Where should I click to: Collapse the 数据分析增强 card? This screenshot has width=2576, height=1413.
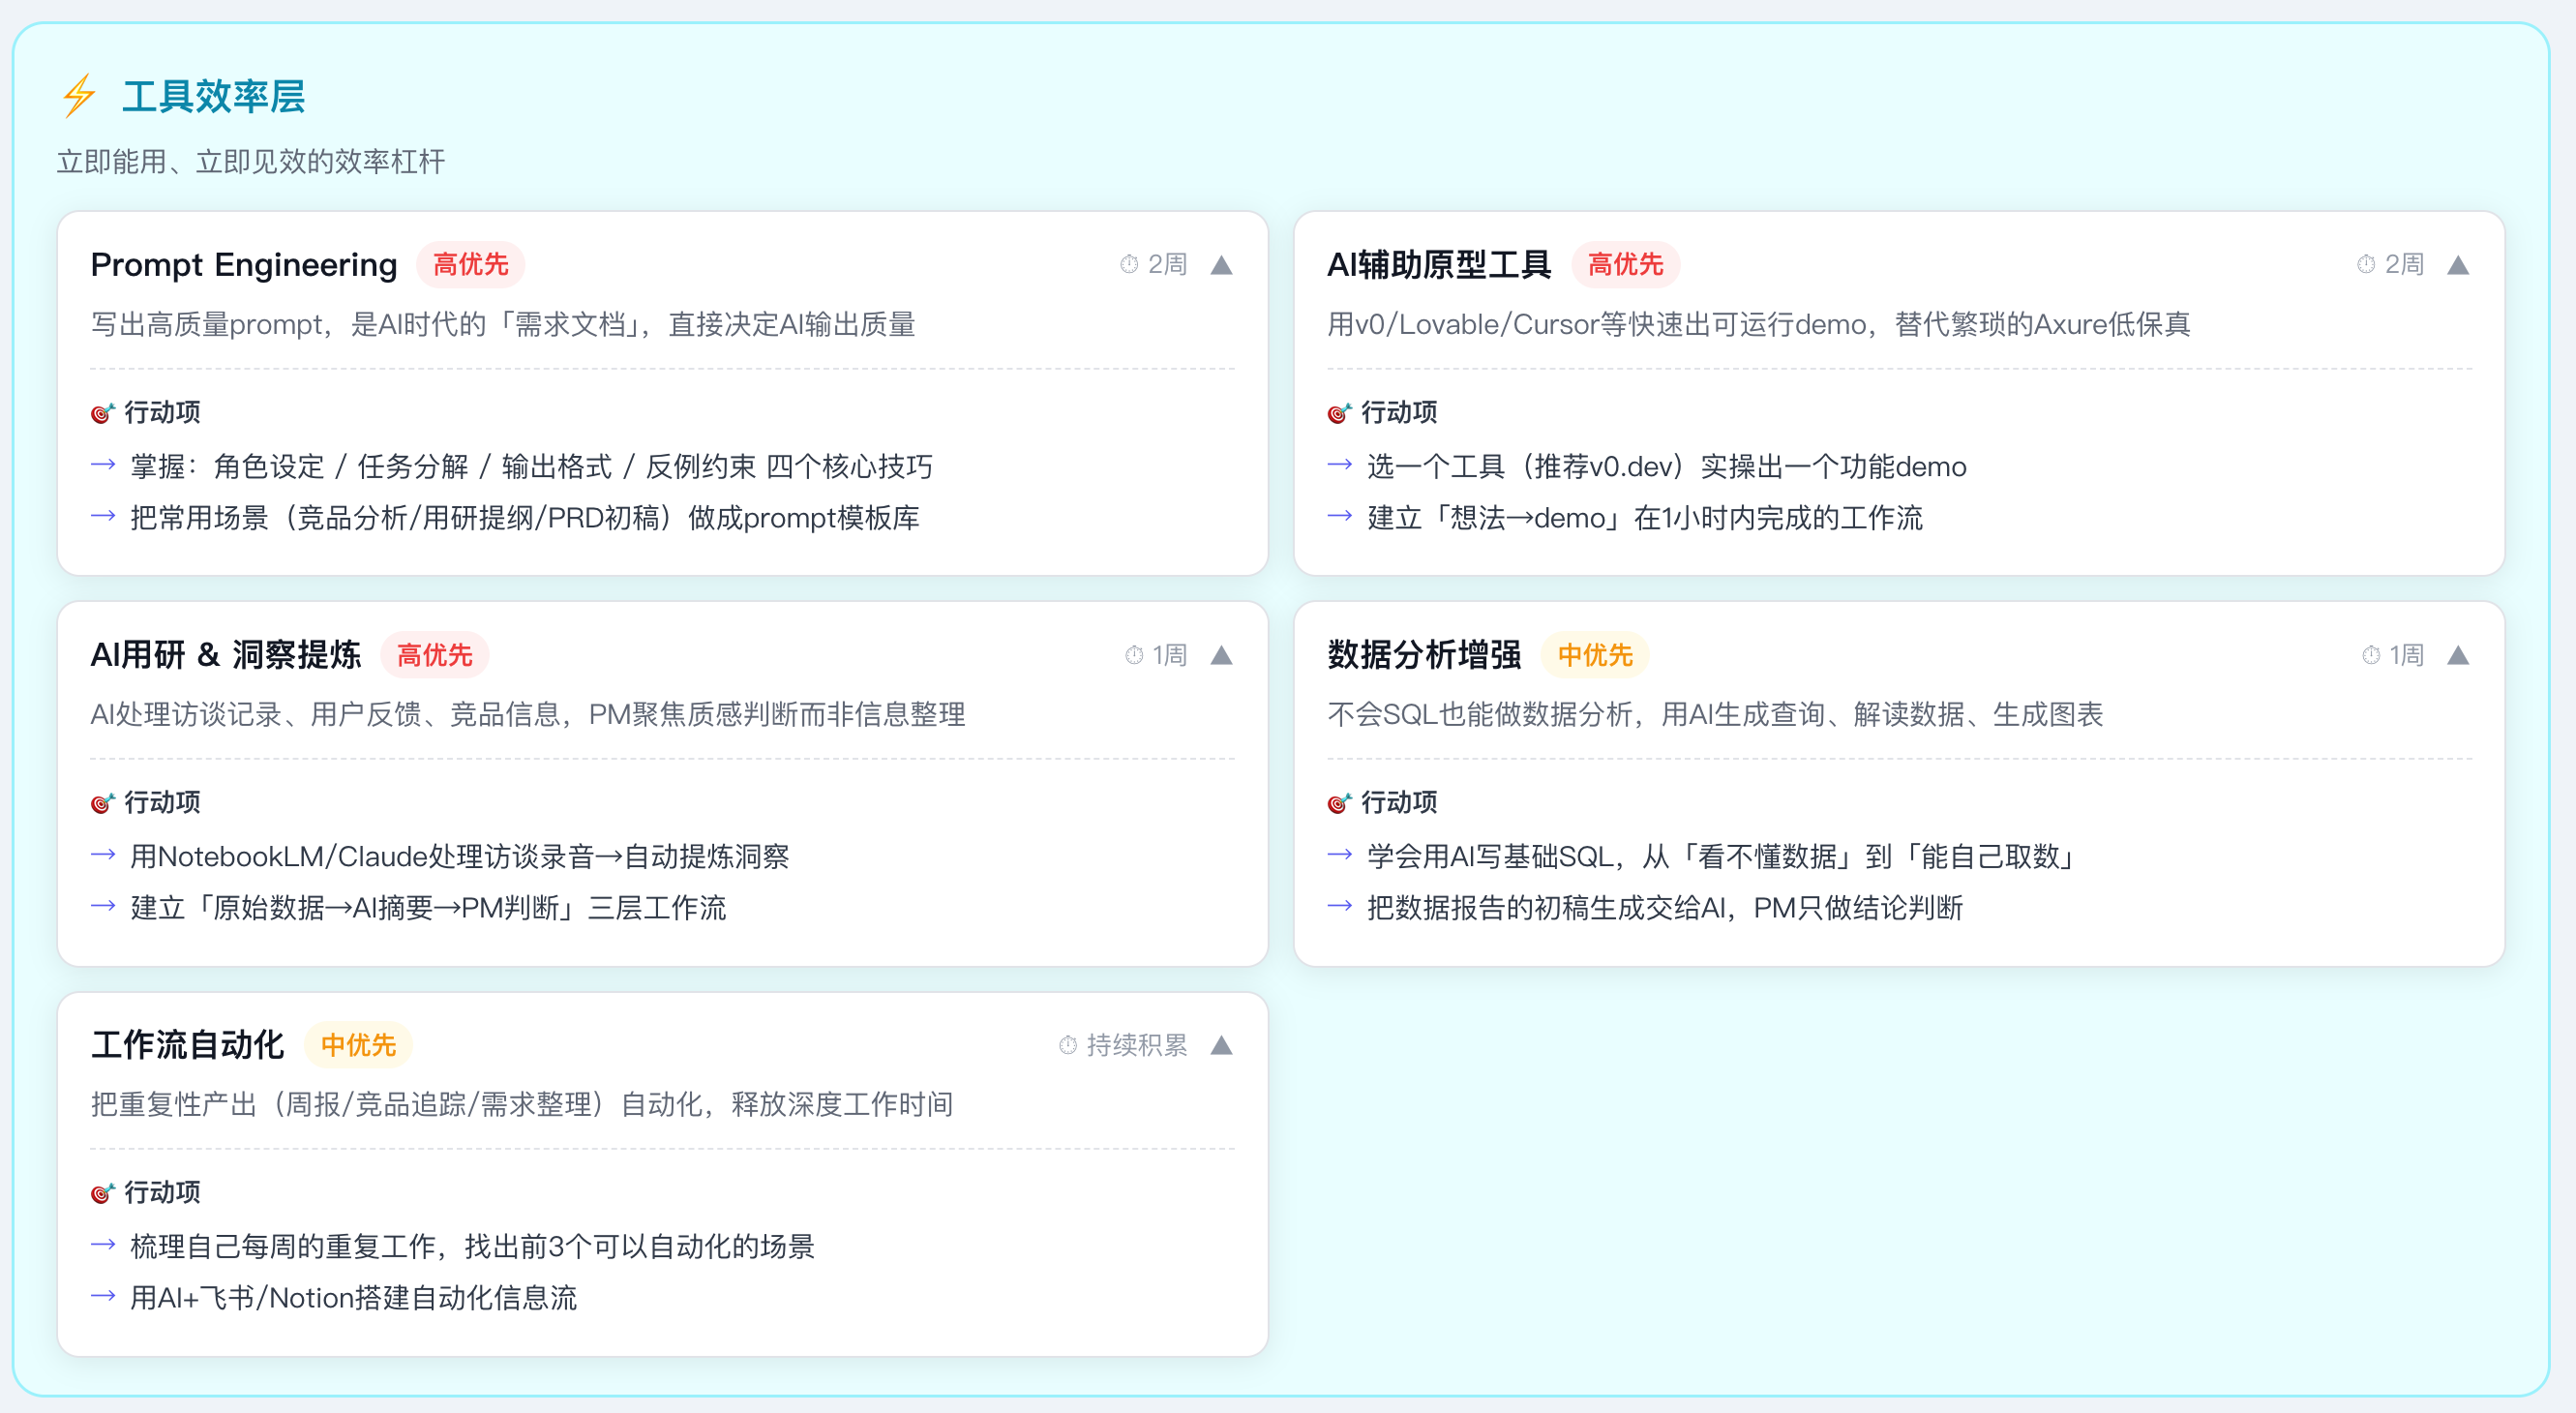pos(2458,655)
